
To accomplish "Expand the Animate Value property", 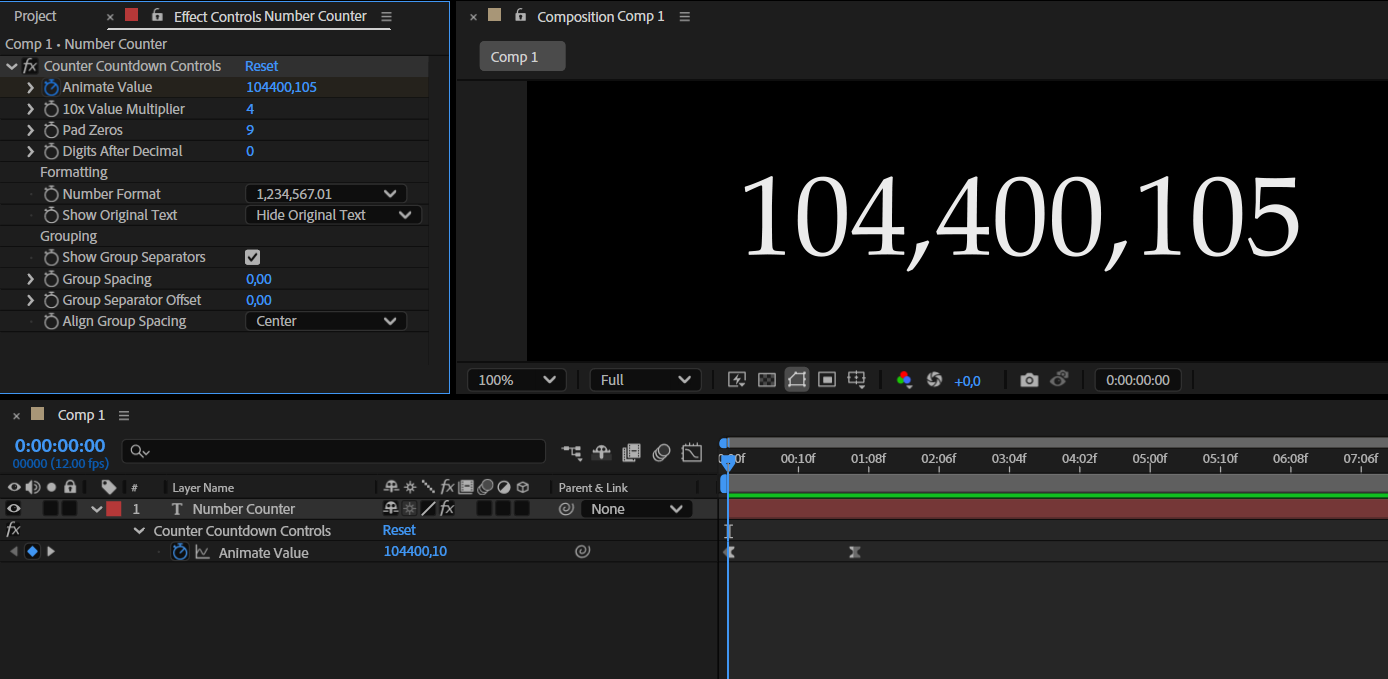I will (29, 87).
